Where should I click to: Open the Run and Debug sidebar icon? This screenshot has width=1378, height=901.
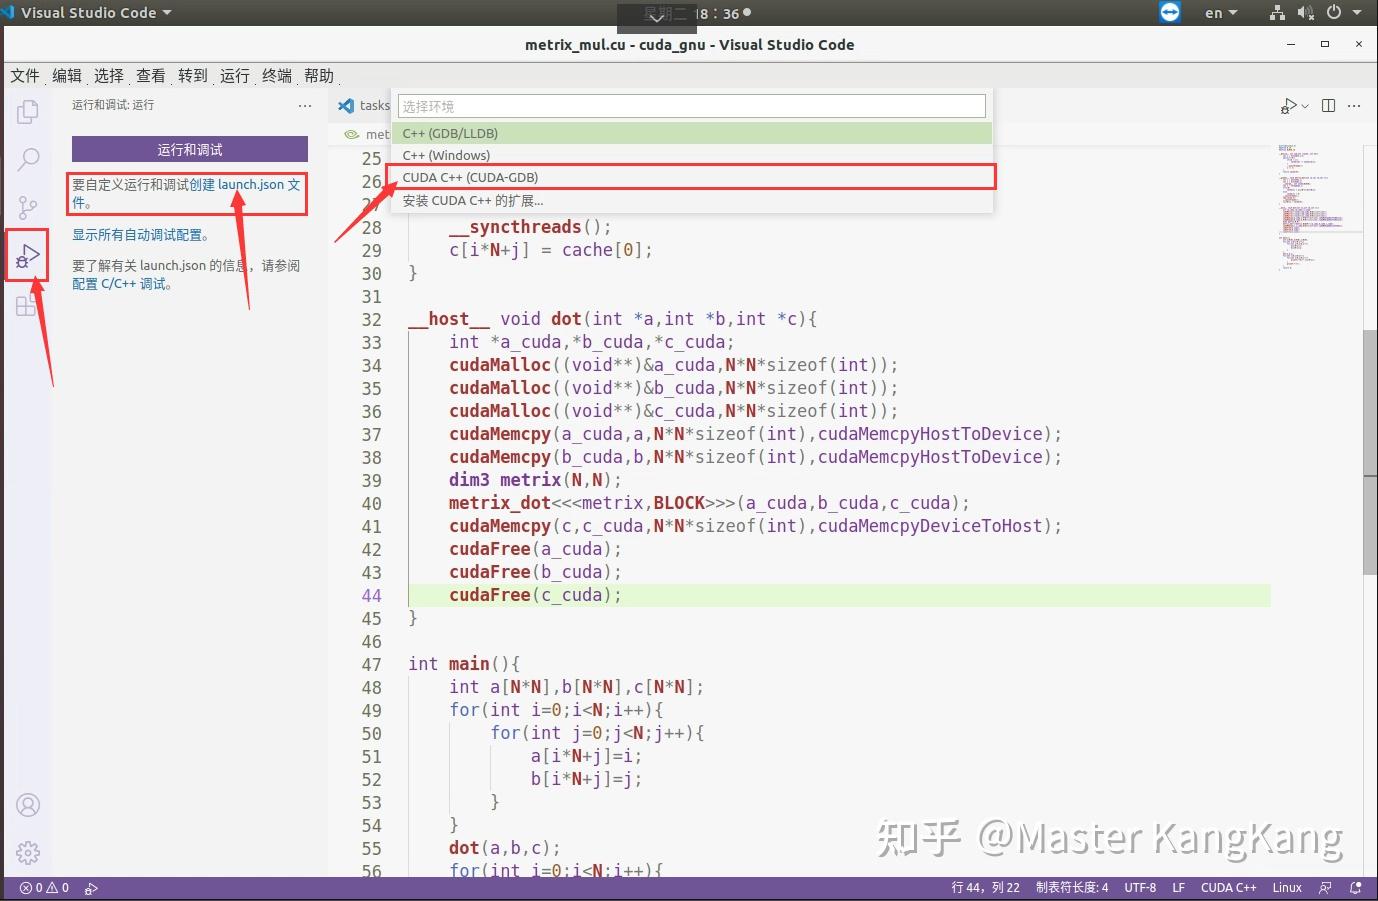pyautogui.click(x=27, y=255)
